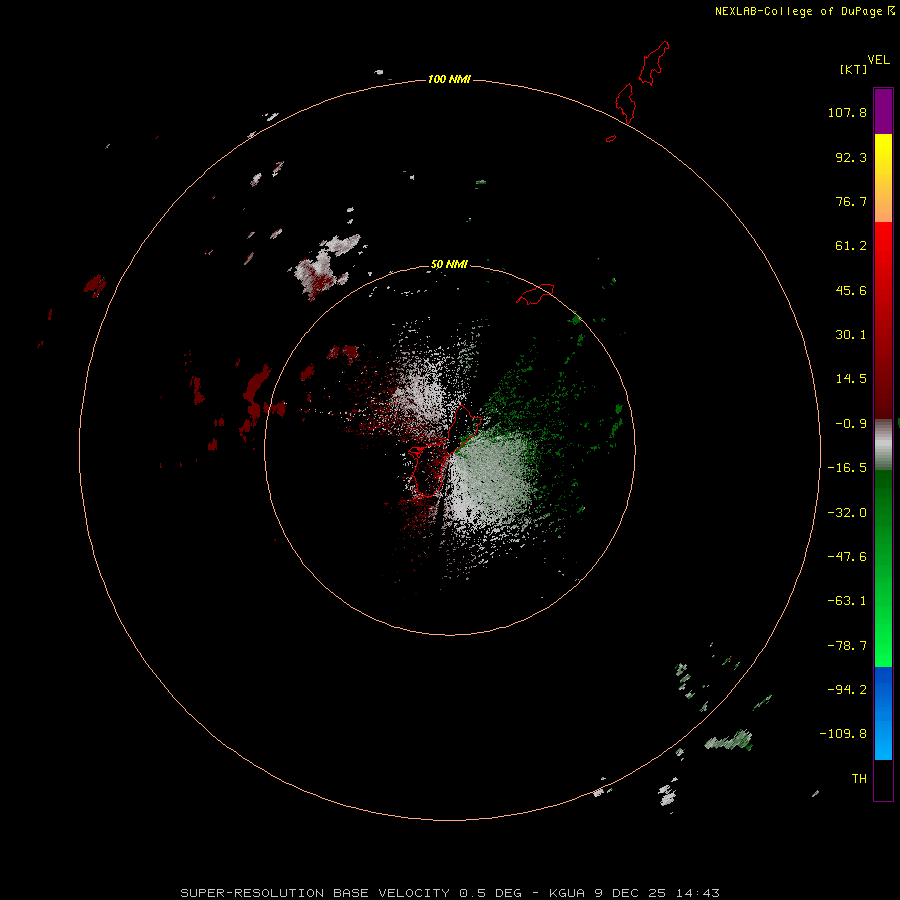Screen dimensions: 900x900
Task: Click the 92.3 velocity scale value
Action: pyautogui.click(x=851, y=157)
